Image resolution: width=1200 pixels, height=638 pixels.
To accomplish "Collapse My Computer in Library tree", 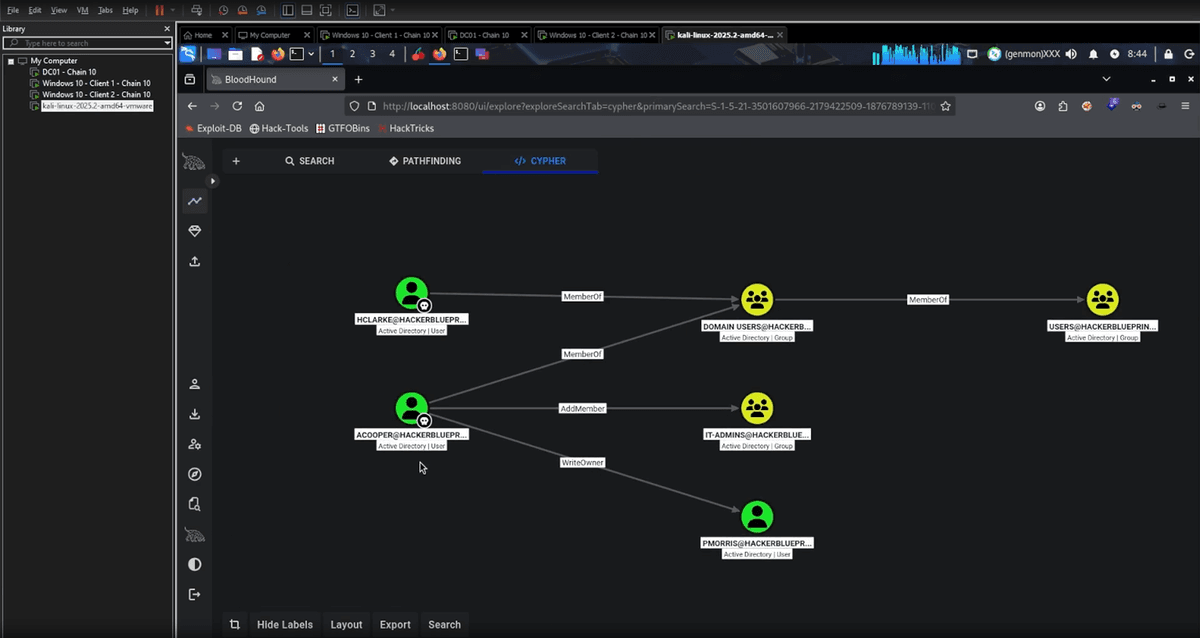I will pyautogui.click(x=11, y=61).
